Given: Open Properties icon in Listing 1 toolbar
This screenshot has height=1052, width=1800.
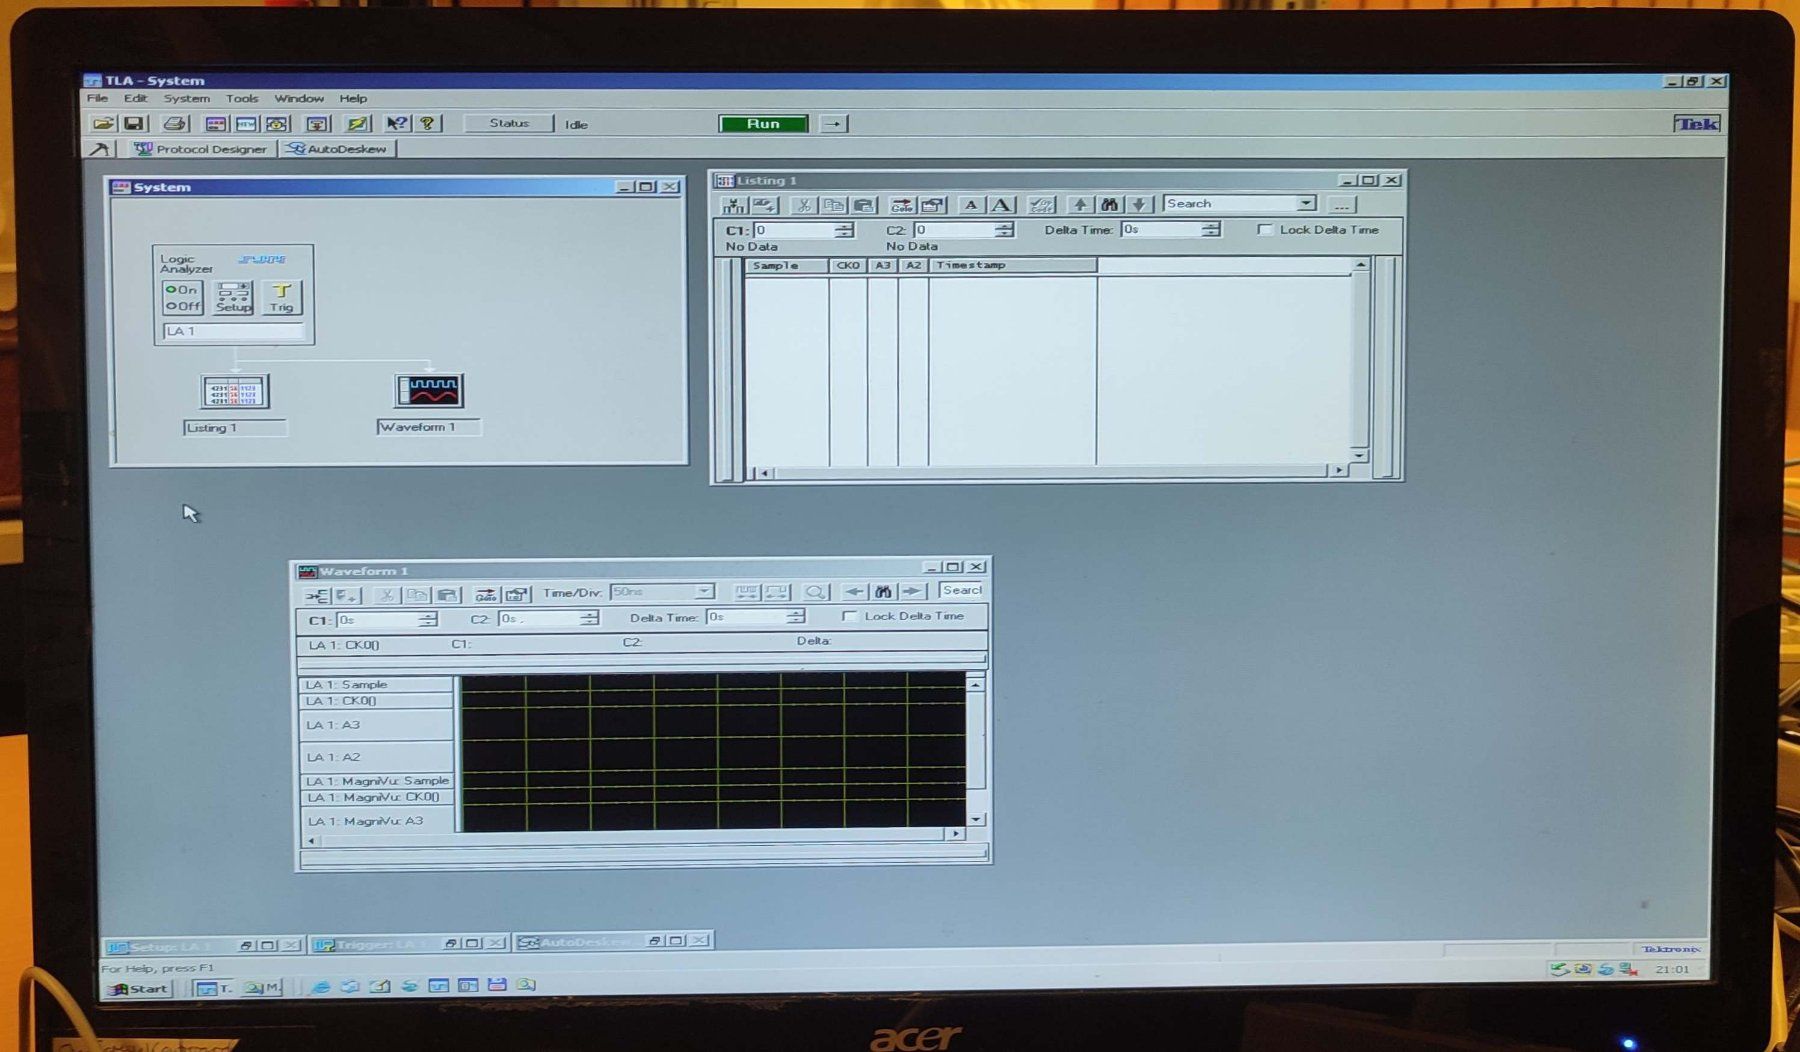Looking at the screenshot, I should tap(932, 205).
